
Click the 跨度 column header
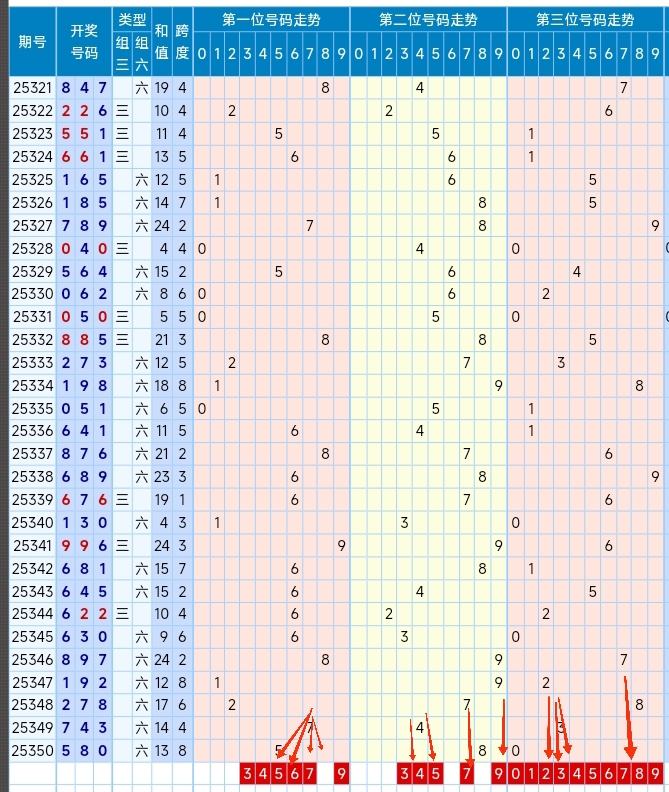182,42
